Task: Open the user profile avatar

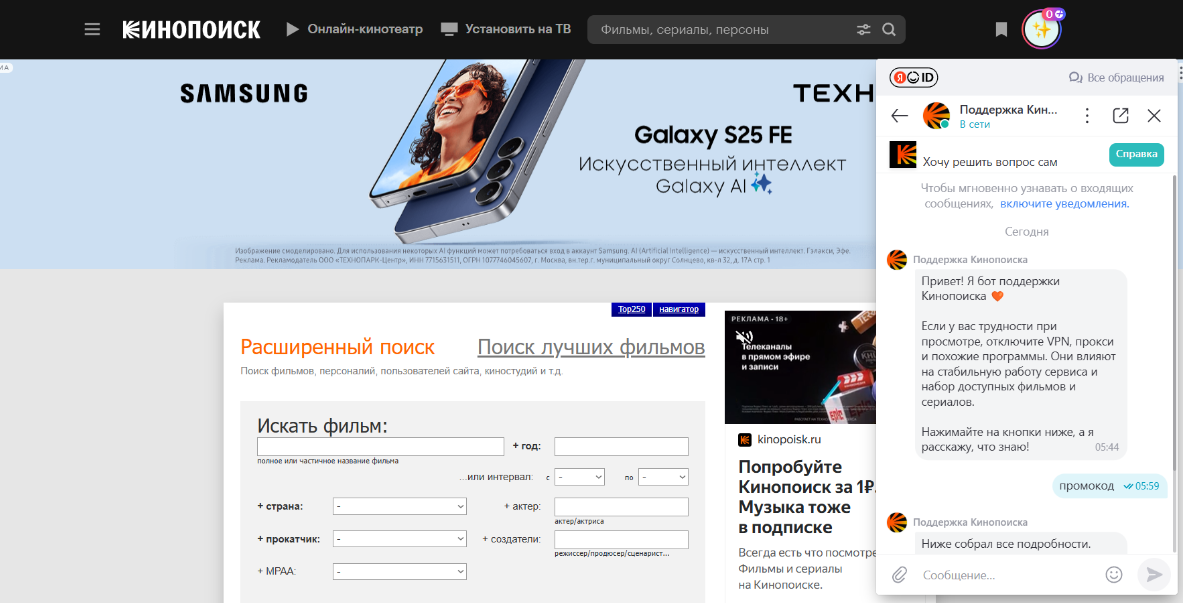Action: click(1041, 29)
